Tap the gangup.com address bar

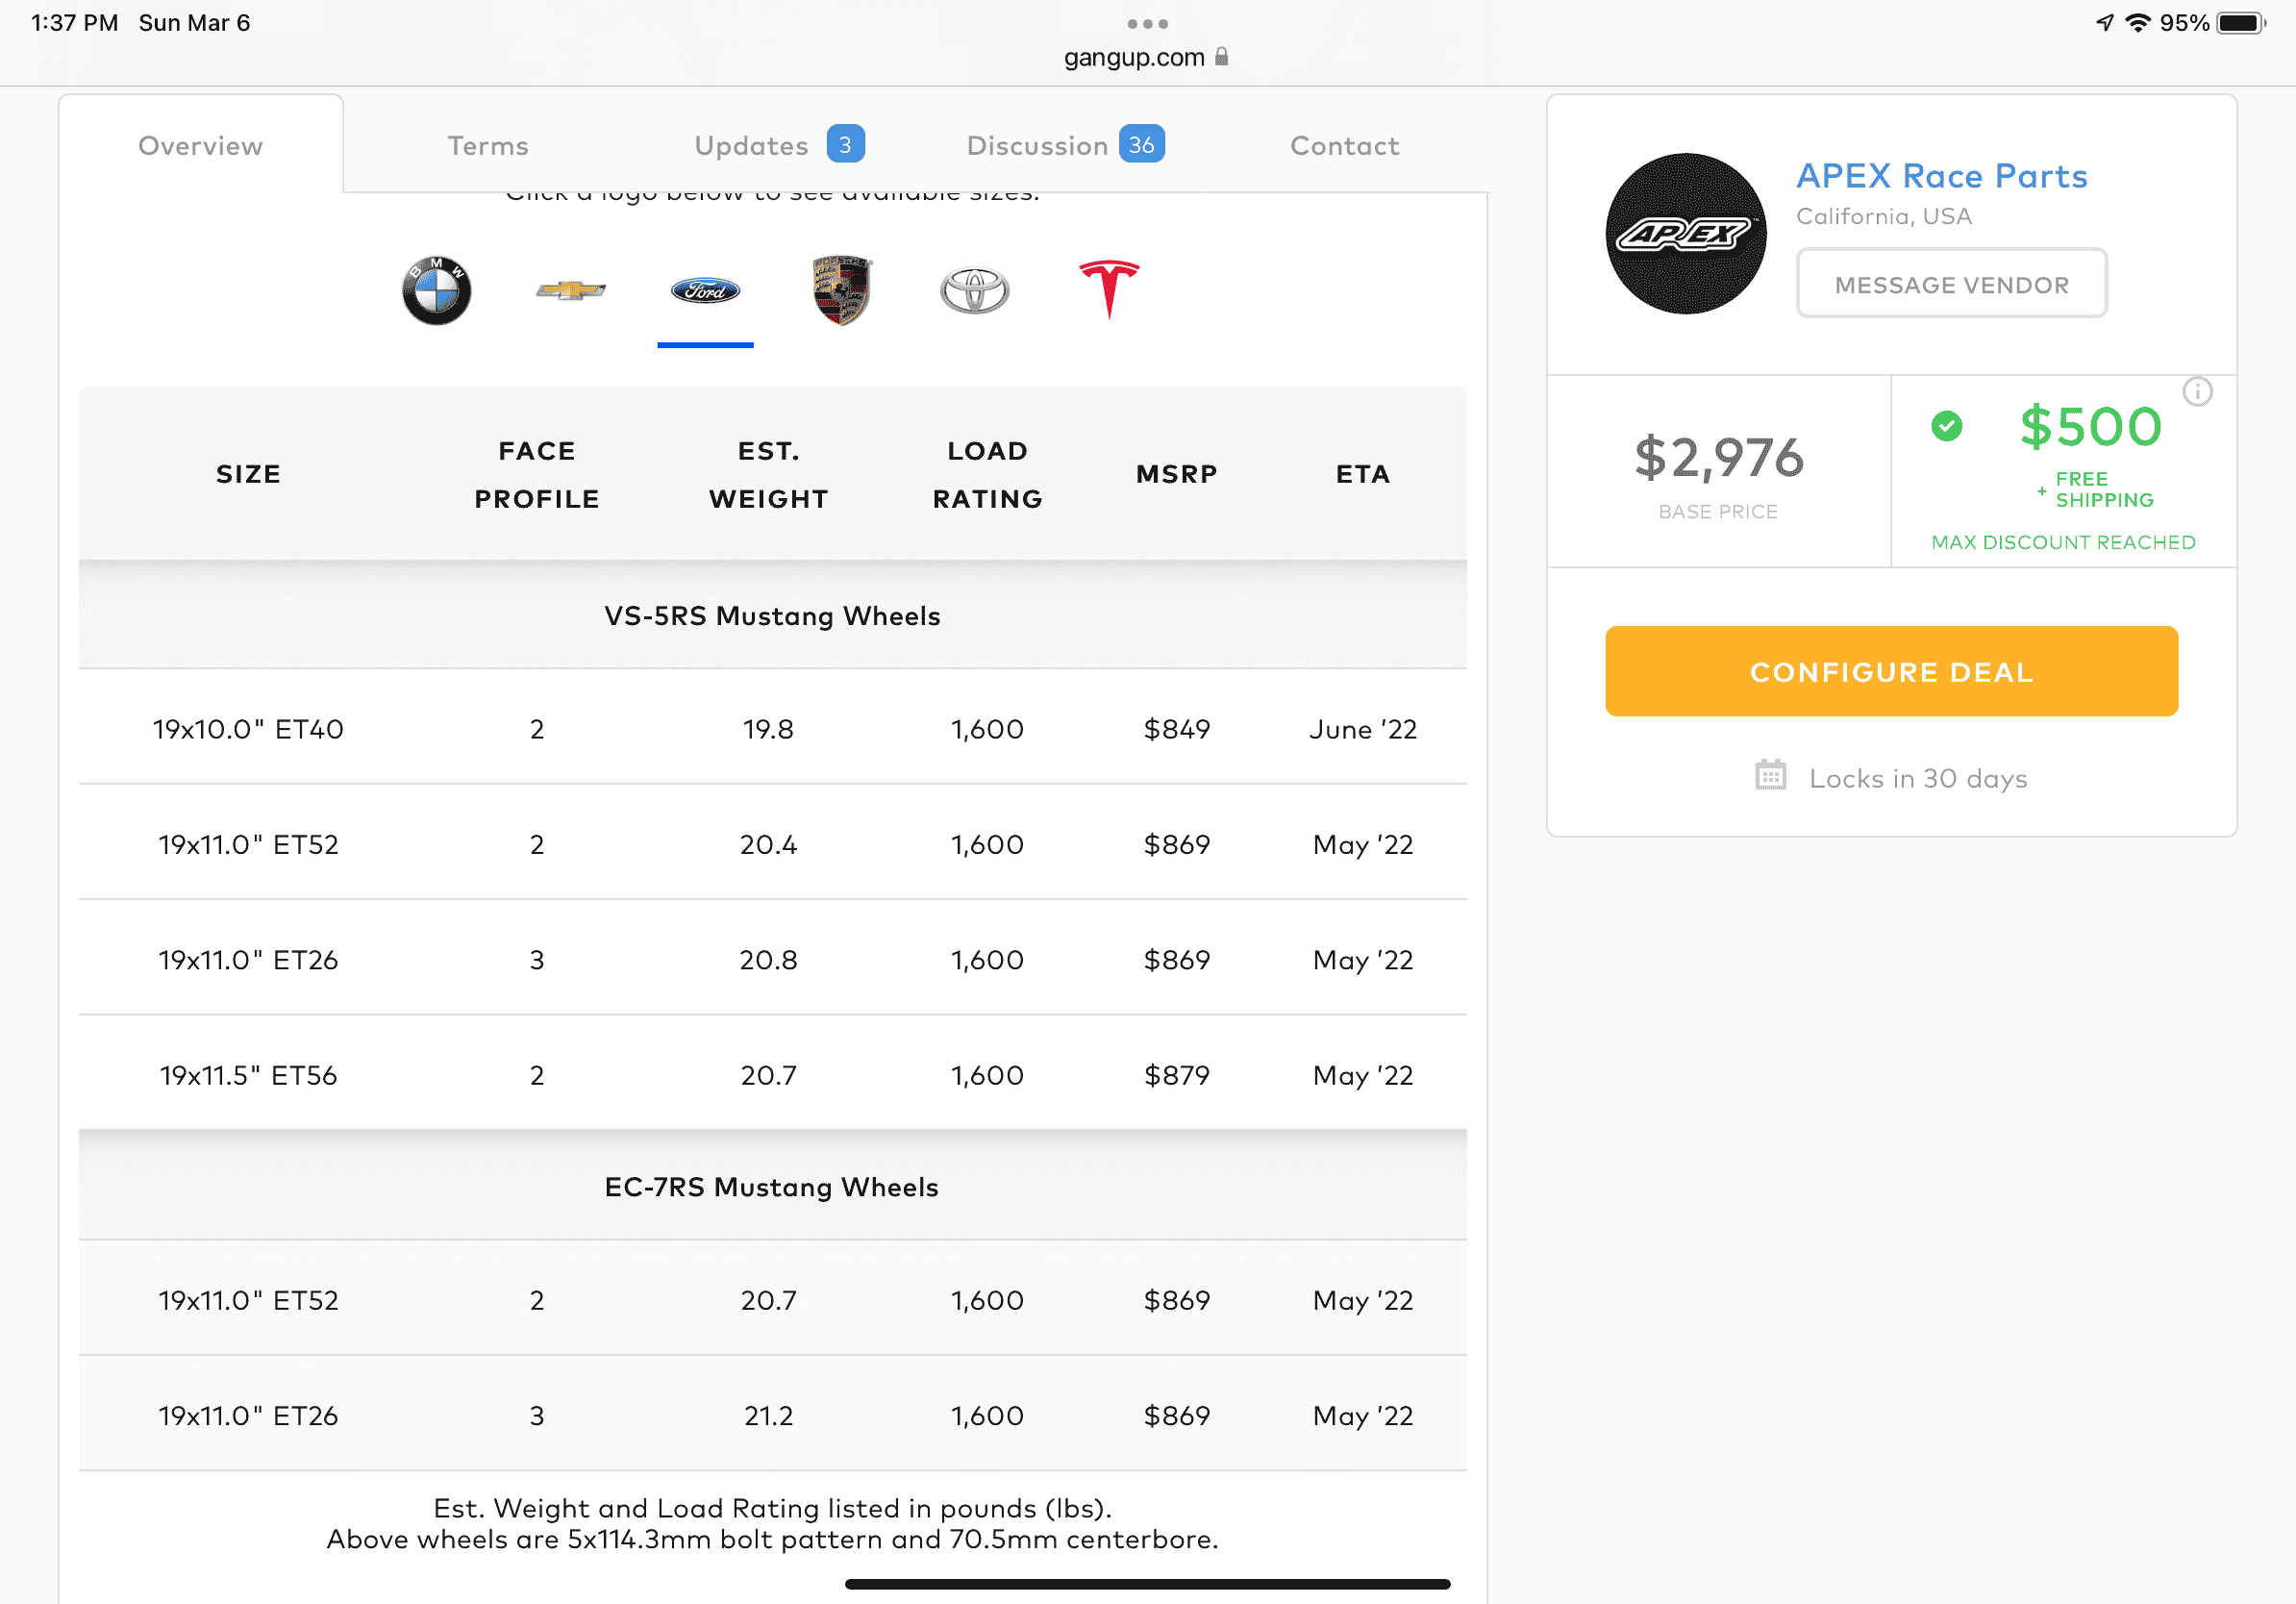pyautogui.click(x=1147, y=57)
